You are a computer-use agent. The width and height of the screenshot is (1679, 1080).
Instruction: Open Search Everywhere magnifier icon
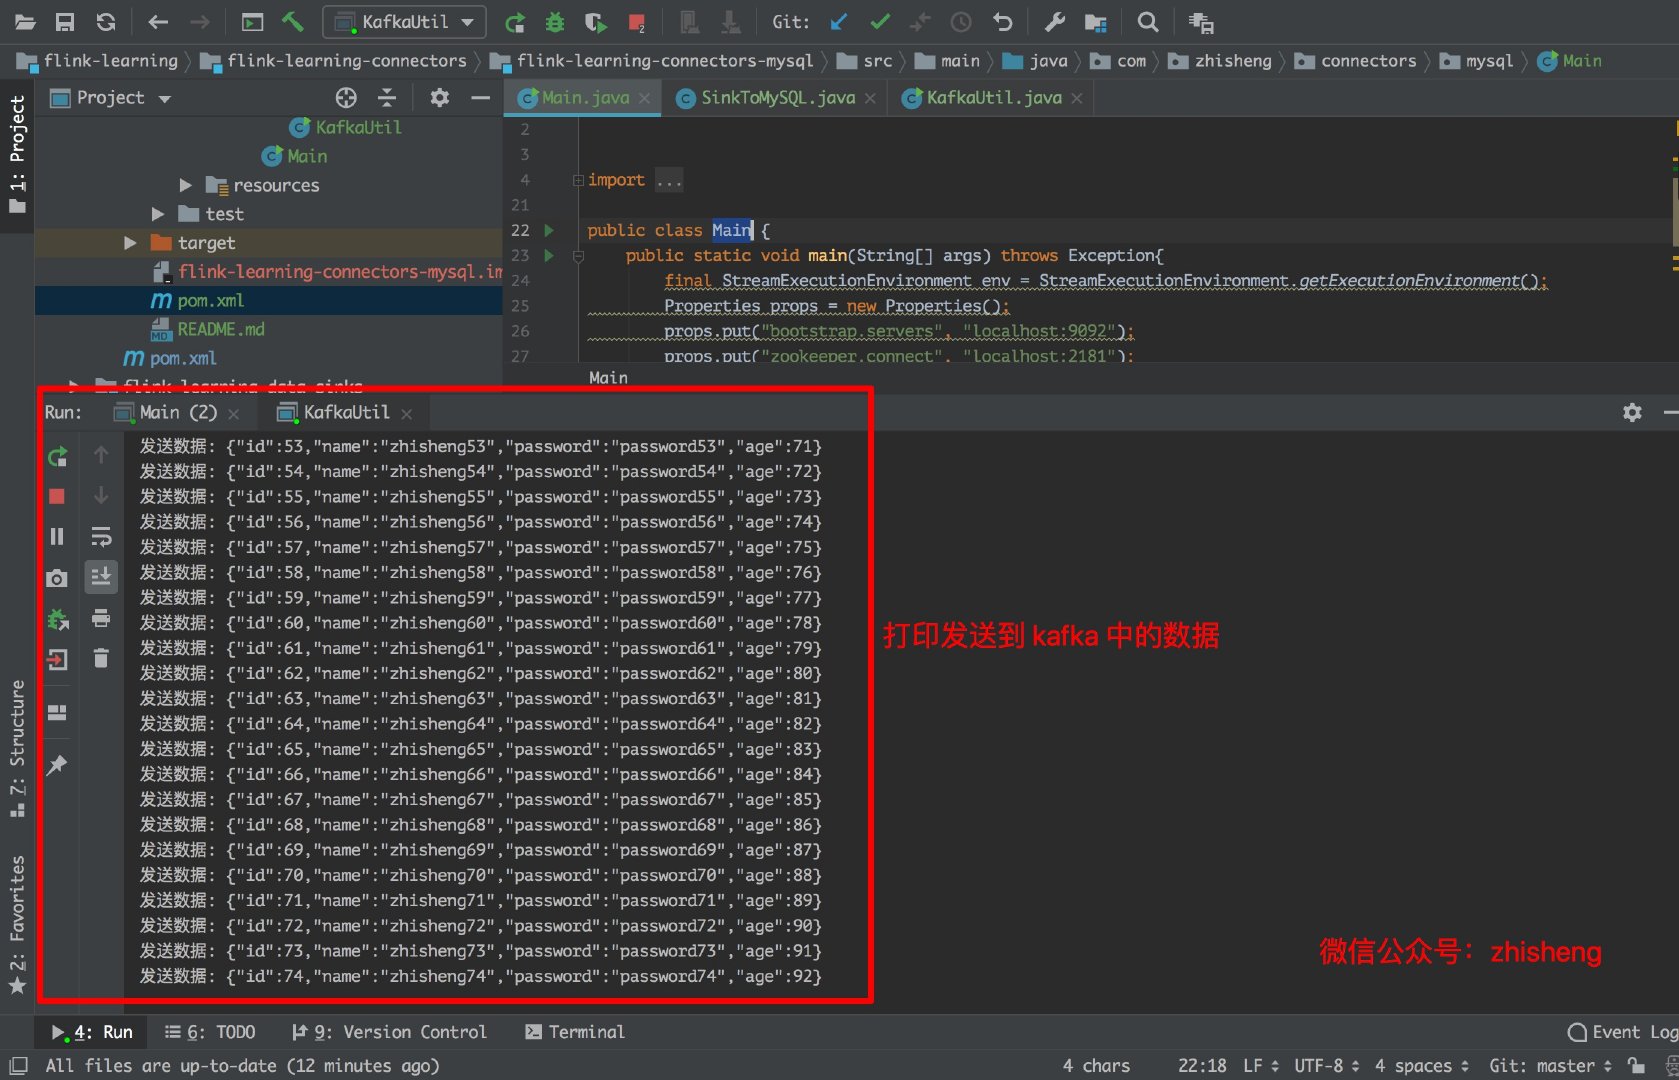(x=1148, y=22)
